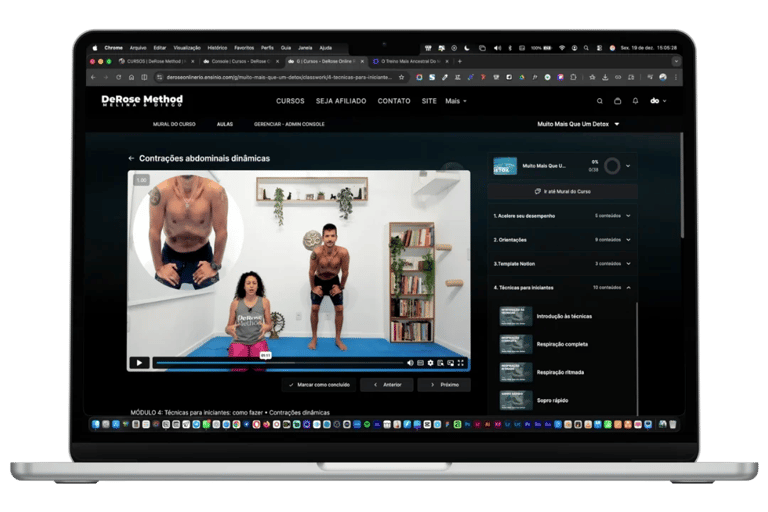Open Wi-Fi status in menu bar
This screenshot has height=512, width=768.
[562, 48]
